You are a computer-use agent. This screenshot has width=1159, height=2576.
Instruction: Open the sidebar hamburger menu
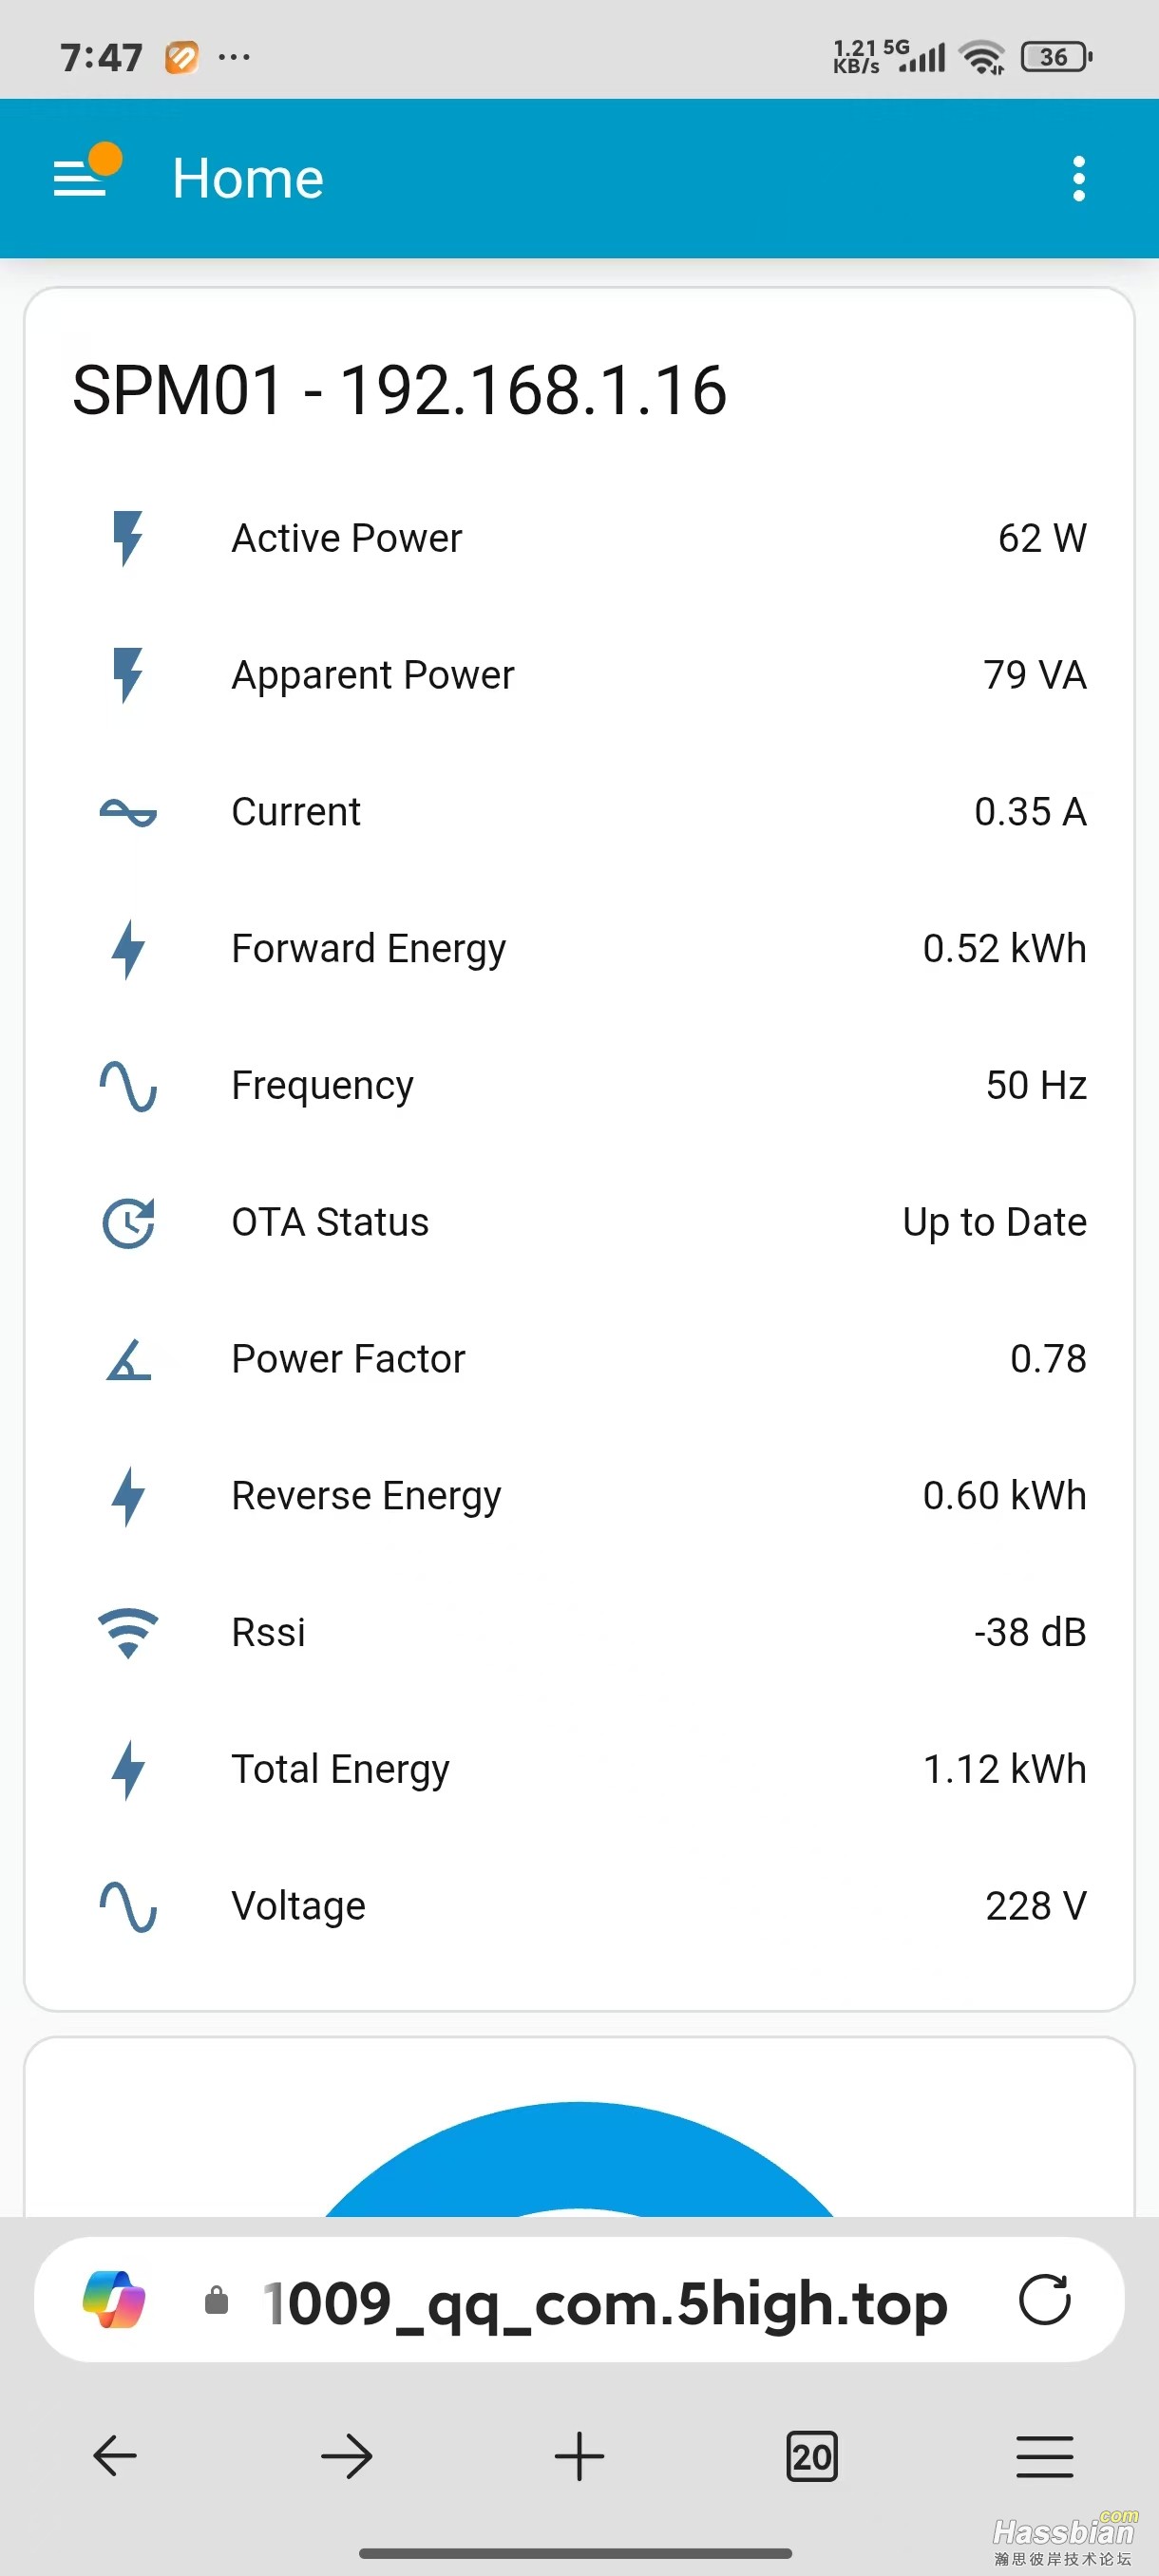click(x=80, y=179)
